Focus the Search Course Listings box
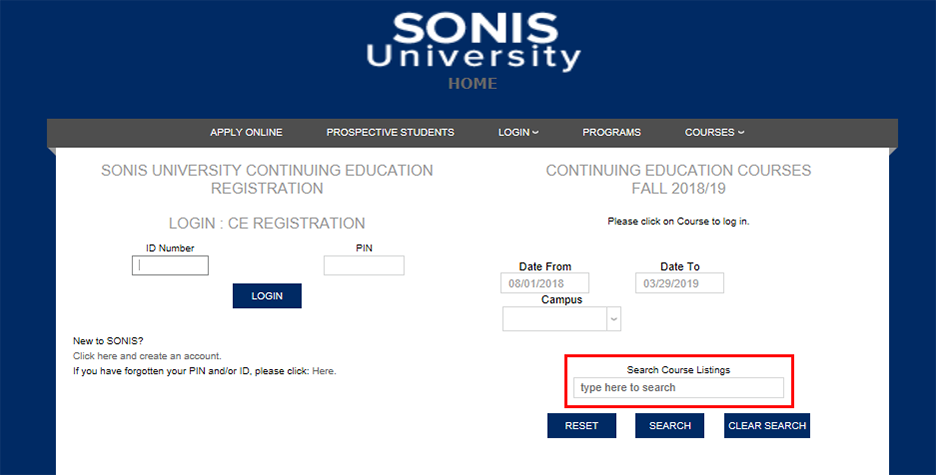 [679, 388]
